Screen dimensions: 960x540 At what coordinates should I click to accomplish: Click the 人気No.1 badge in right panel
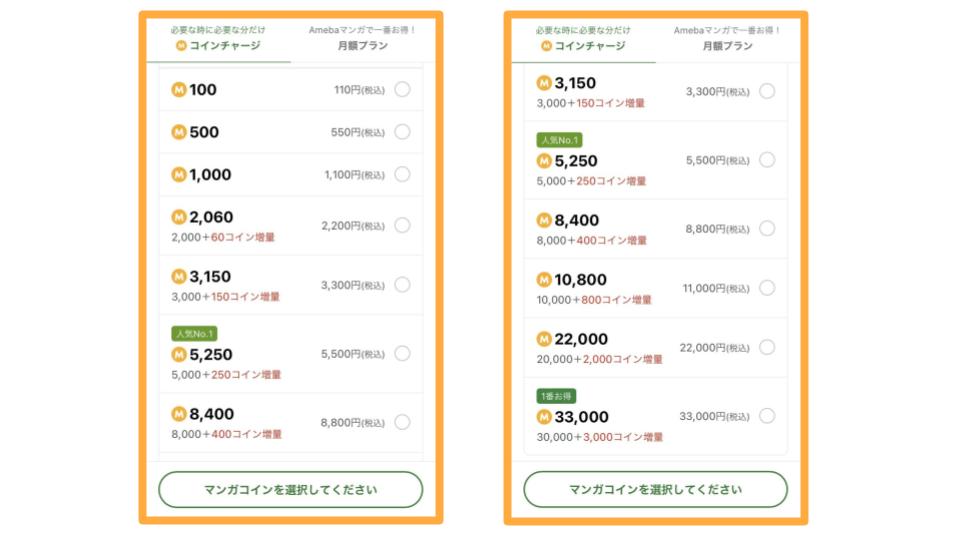(559, 140)
